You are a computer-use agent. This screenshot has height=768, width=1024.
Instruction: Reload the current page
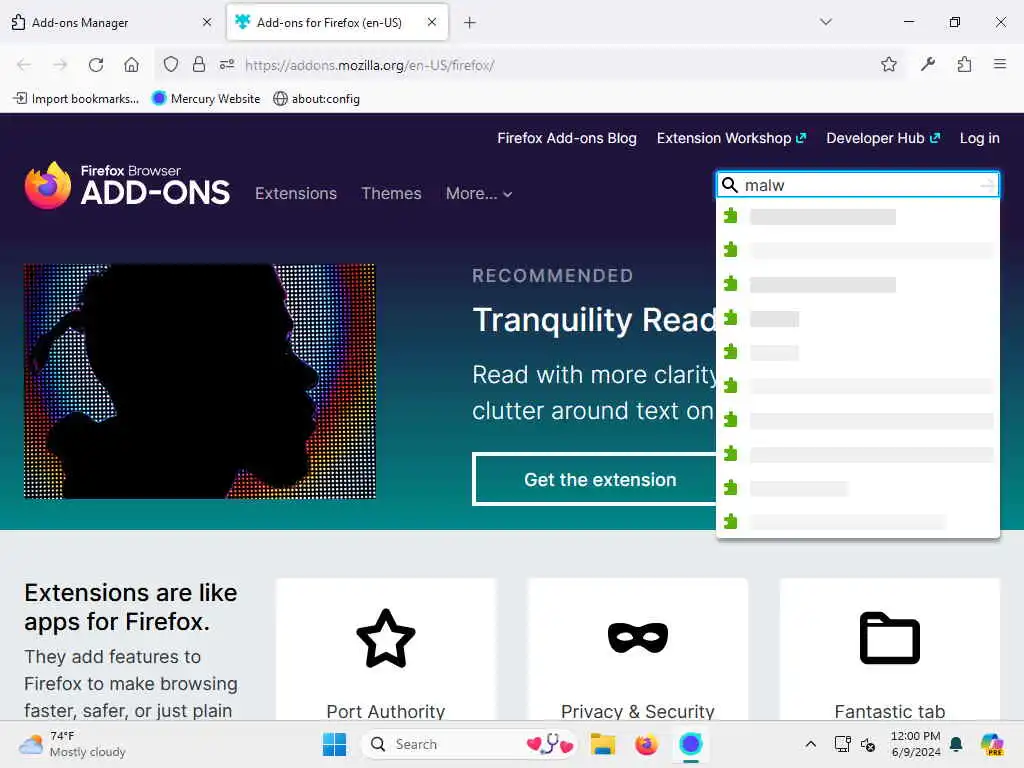tap(96, 65)
